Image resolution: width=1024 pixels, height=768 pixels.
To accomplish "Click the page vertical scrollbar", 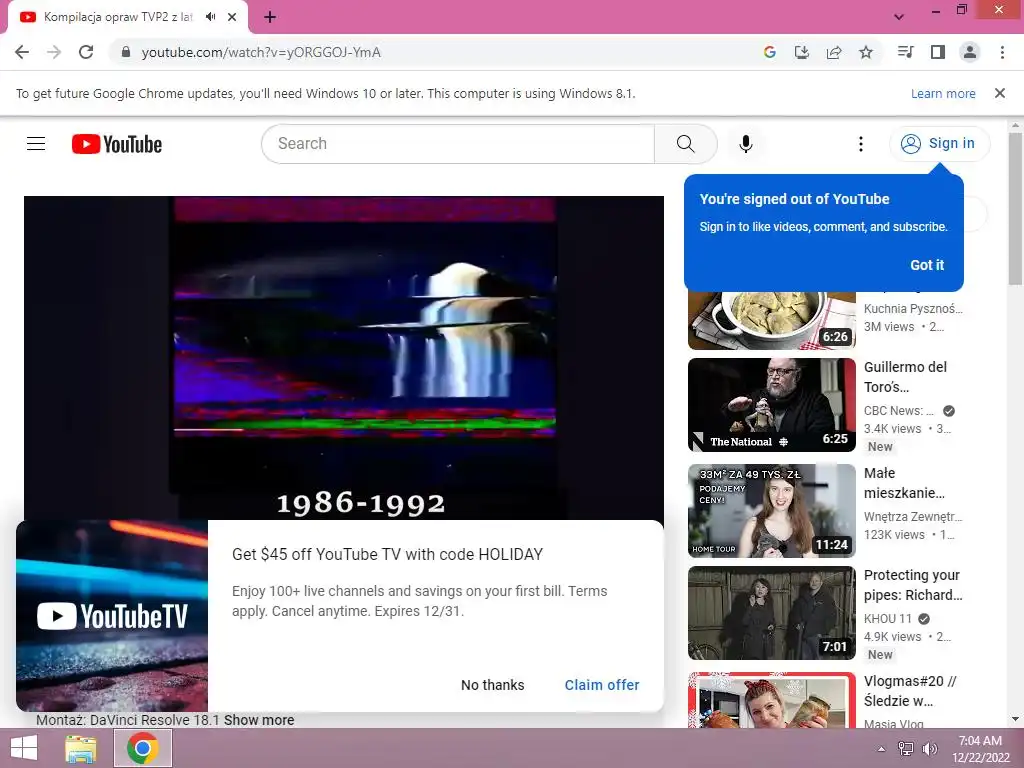I will (1015, 209).
